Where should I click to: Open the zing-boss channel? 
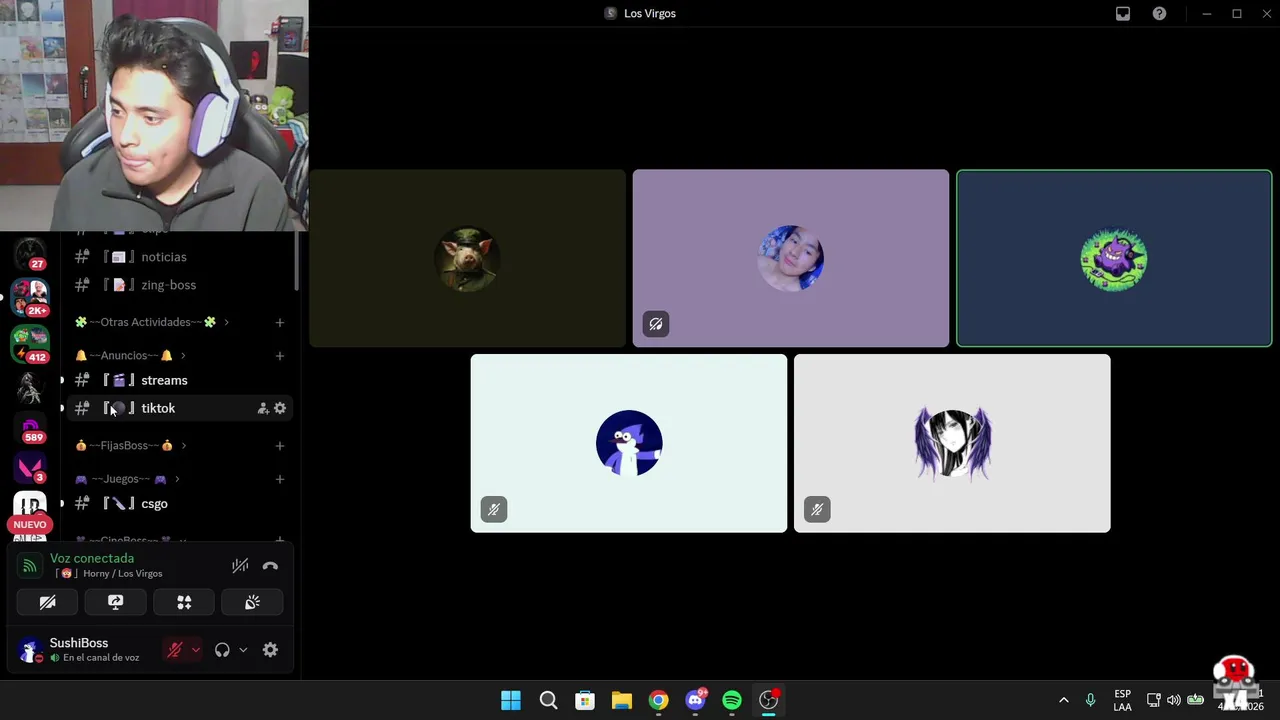pyautogui.click(x=180, y=285)
